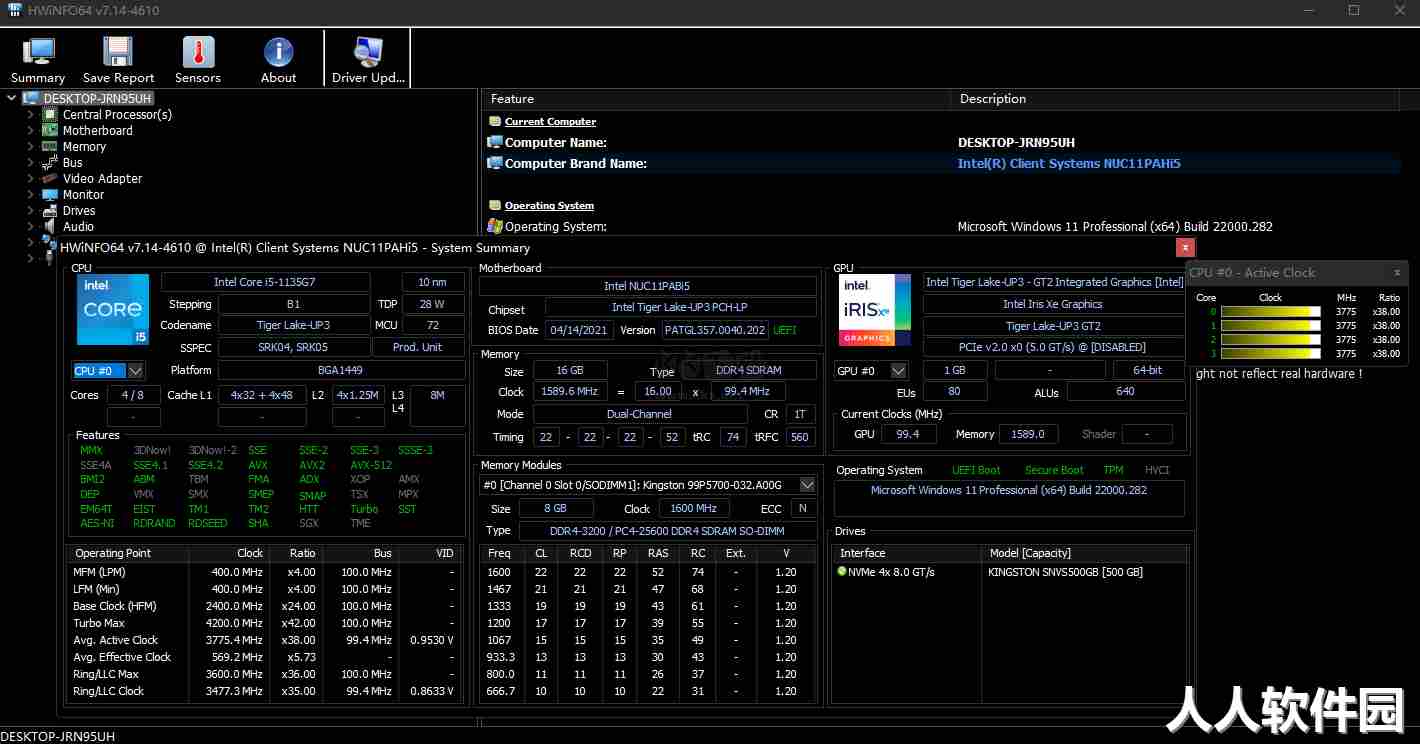Screen dimensions: 1420x744
Task: Click the Dual-Channel memory mode field
Action: coord(639,414)
